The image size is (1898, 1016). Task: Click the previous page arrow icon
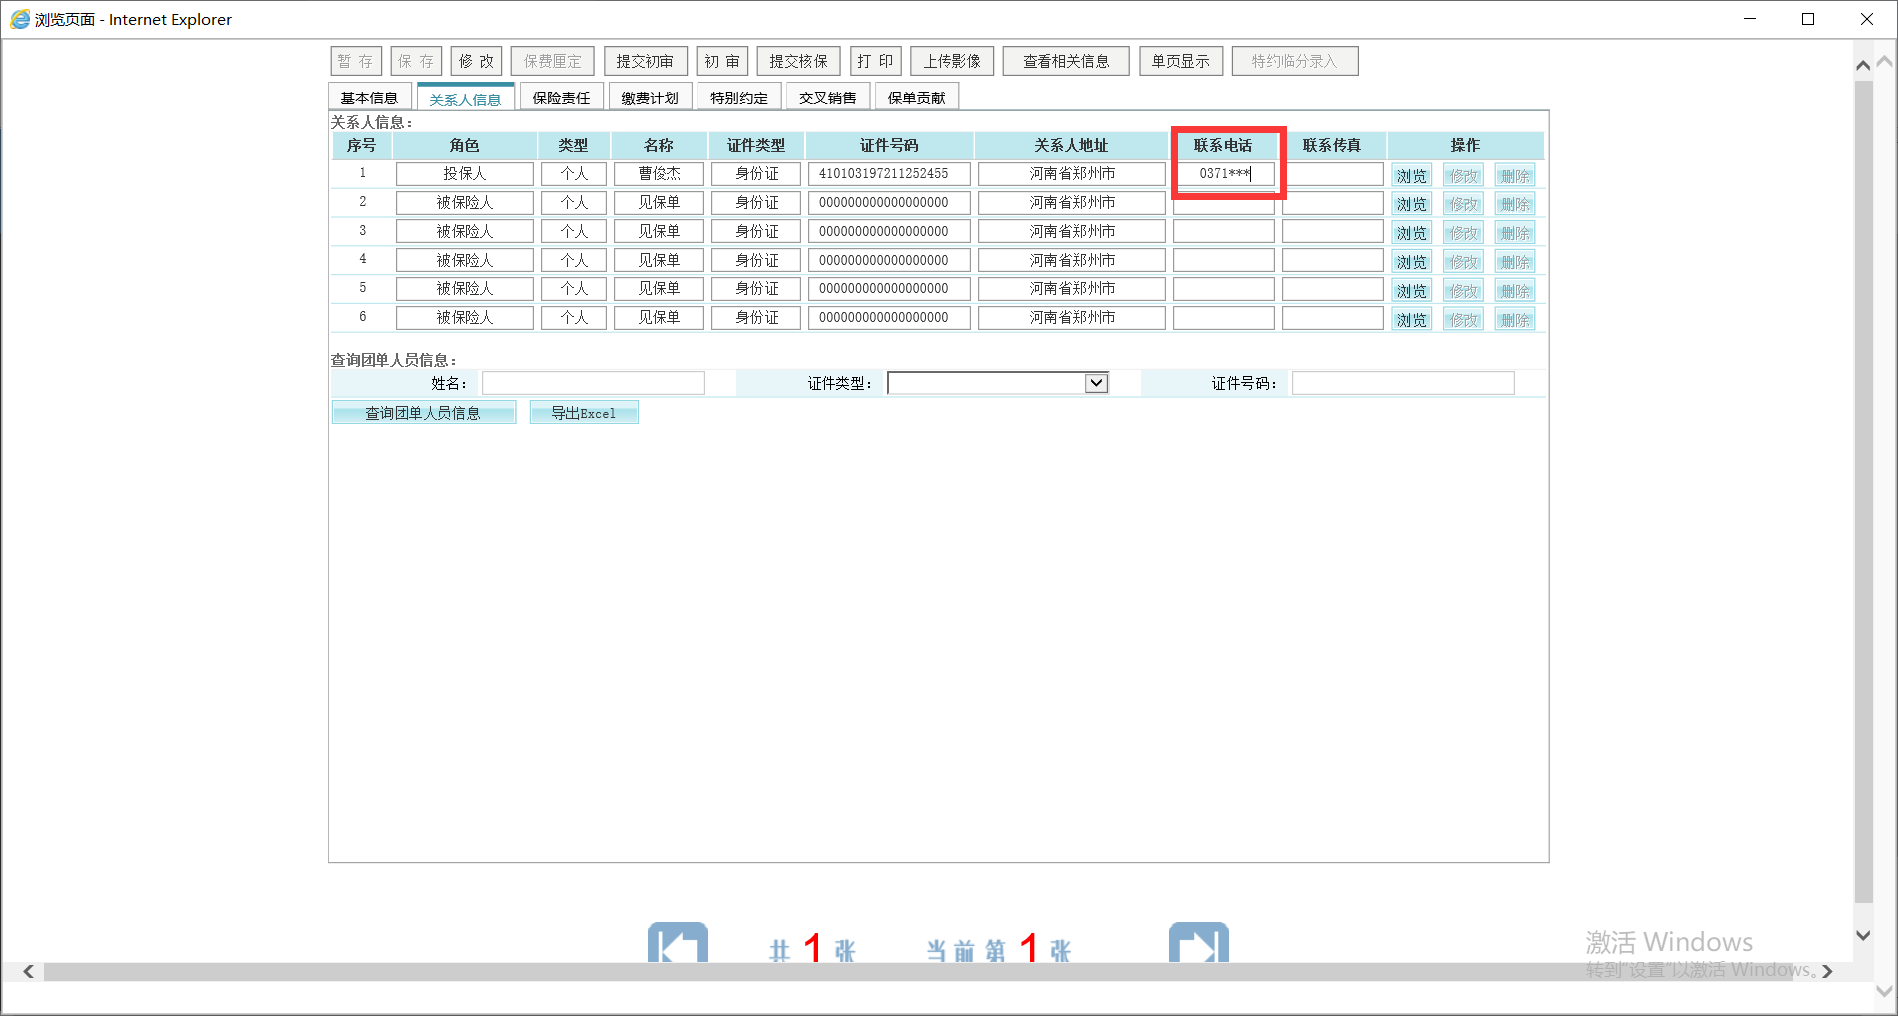pos(678,942)
